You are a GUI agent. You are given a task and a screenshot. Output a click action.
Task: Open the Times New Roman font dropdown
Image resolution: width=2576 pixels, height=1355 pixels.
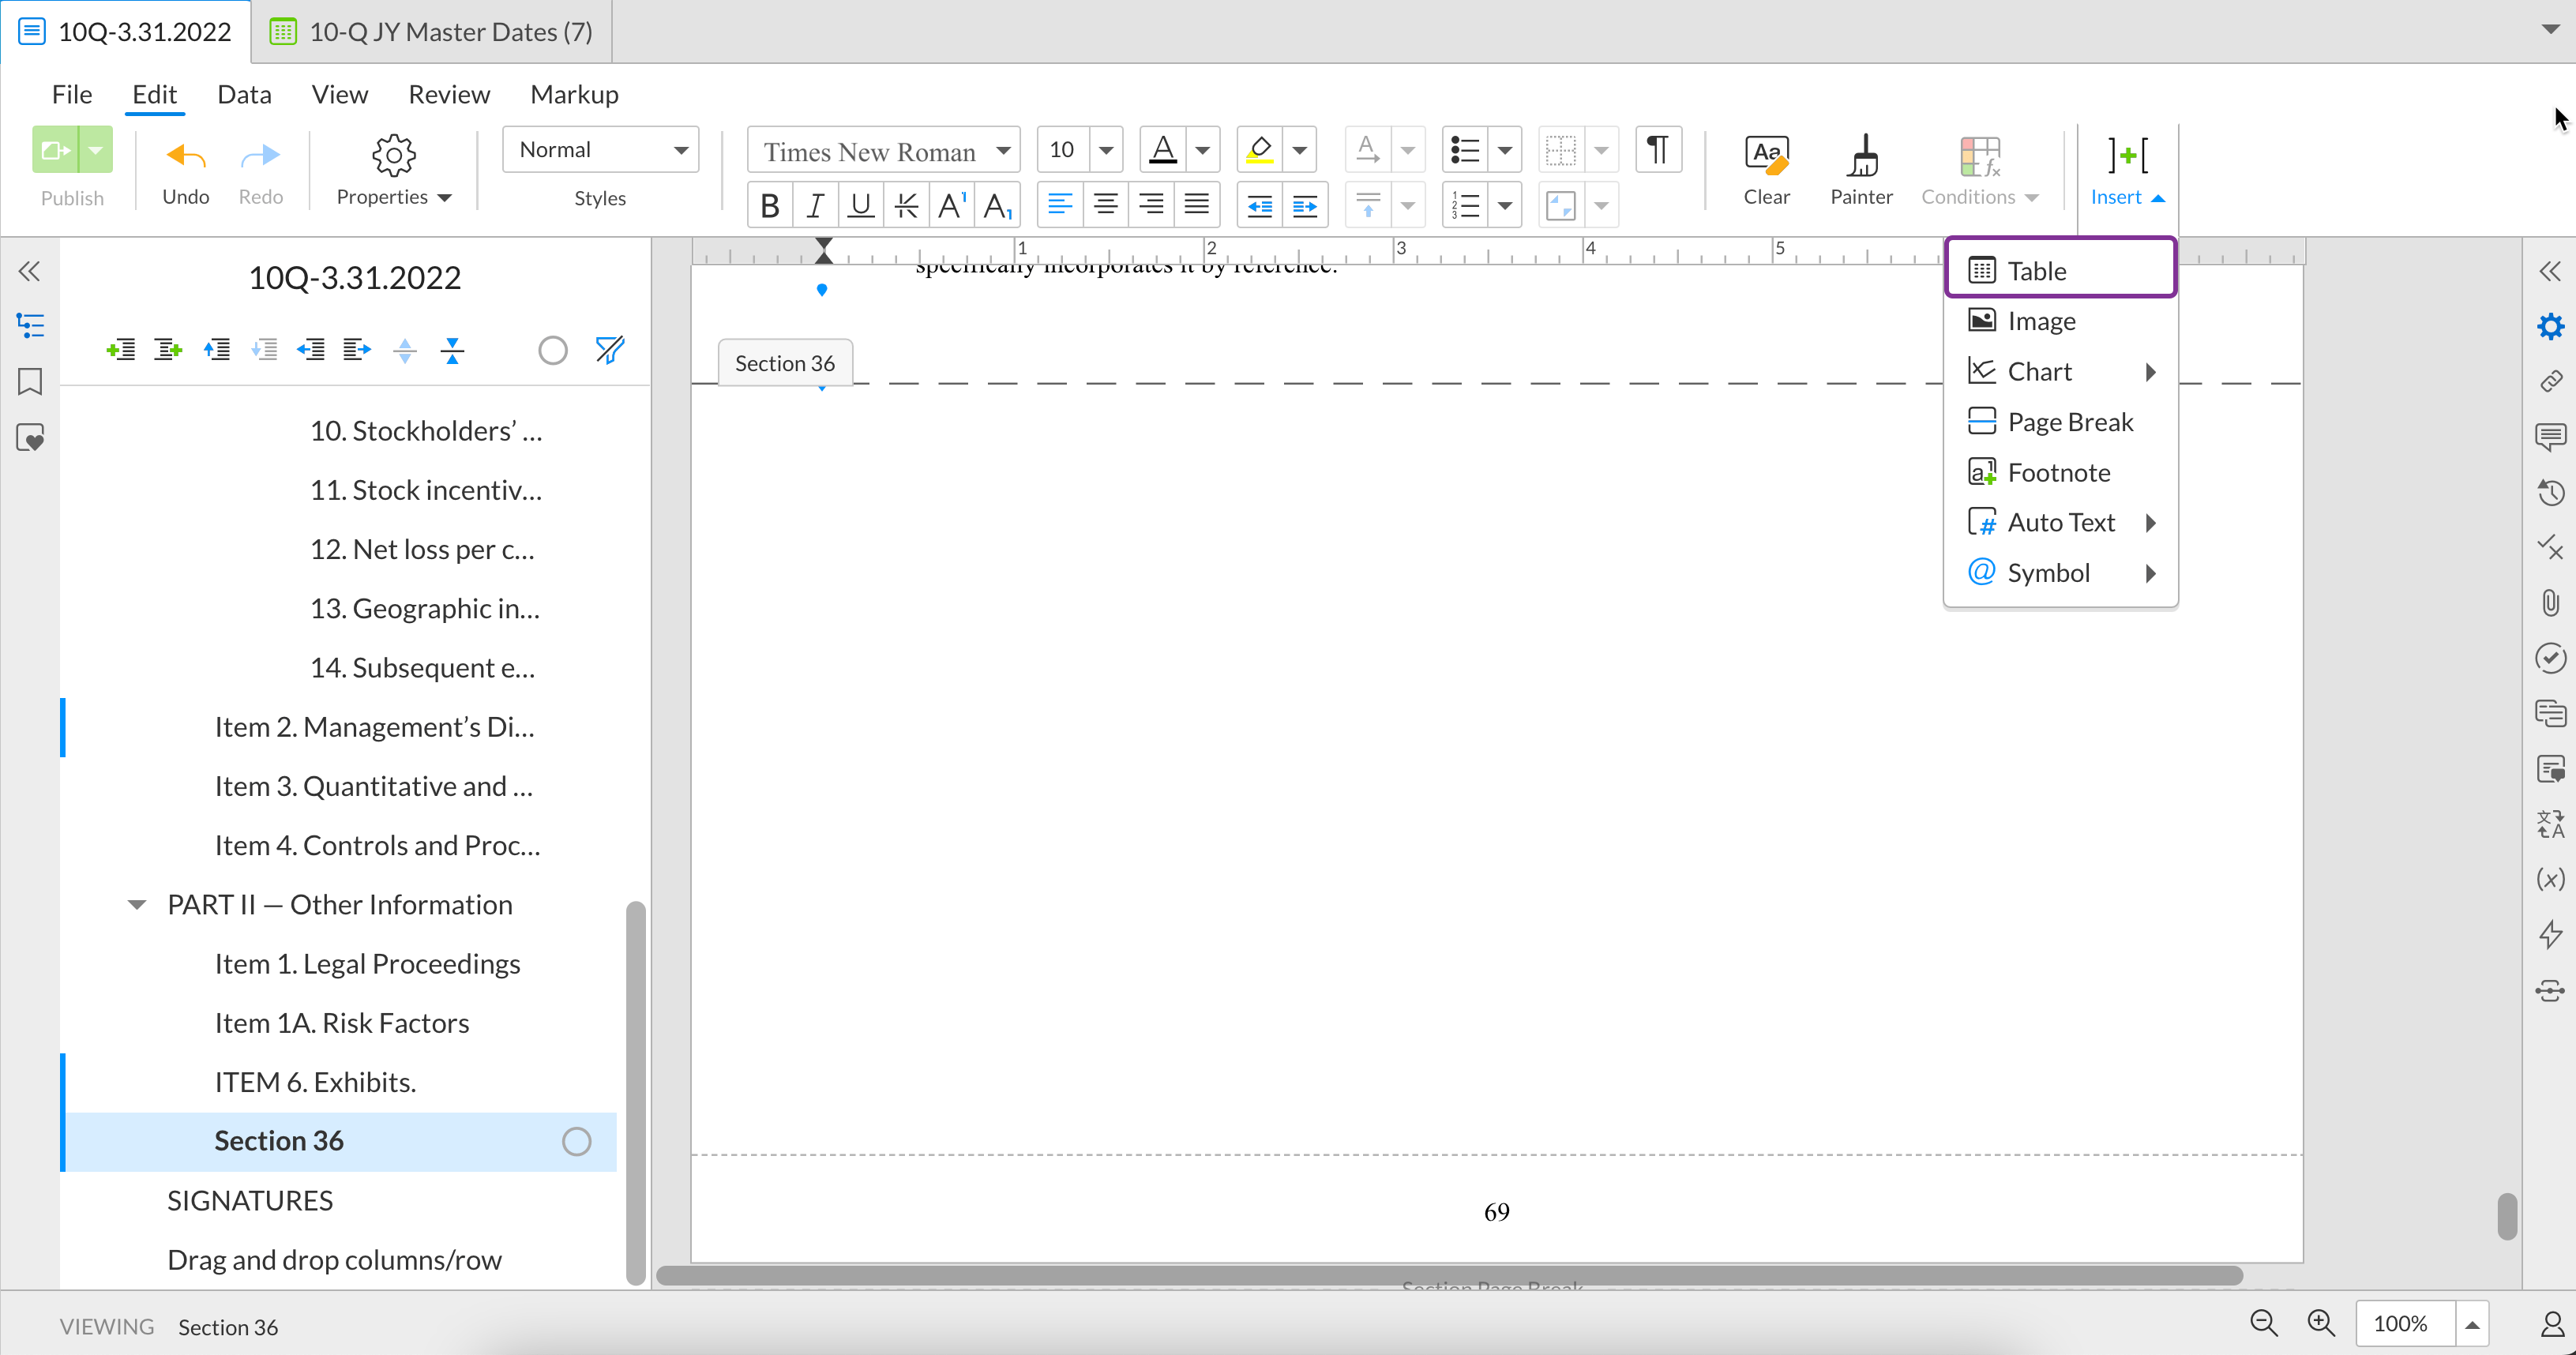point(884,151)
